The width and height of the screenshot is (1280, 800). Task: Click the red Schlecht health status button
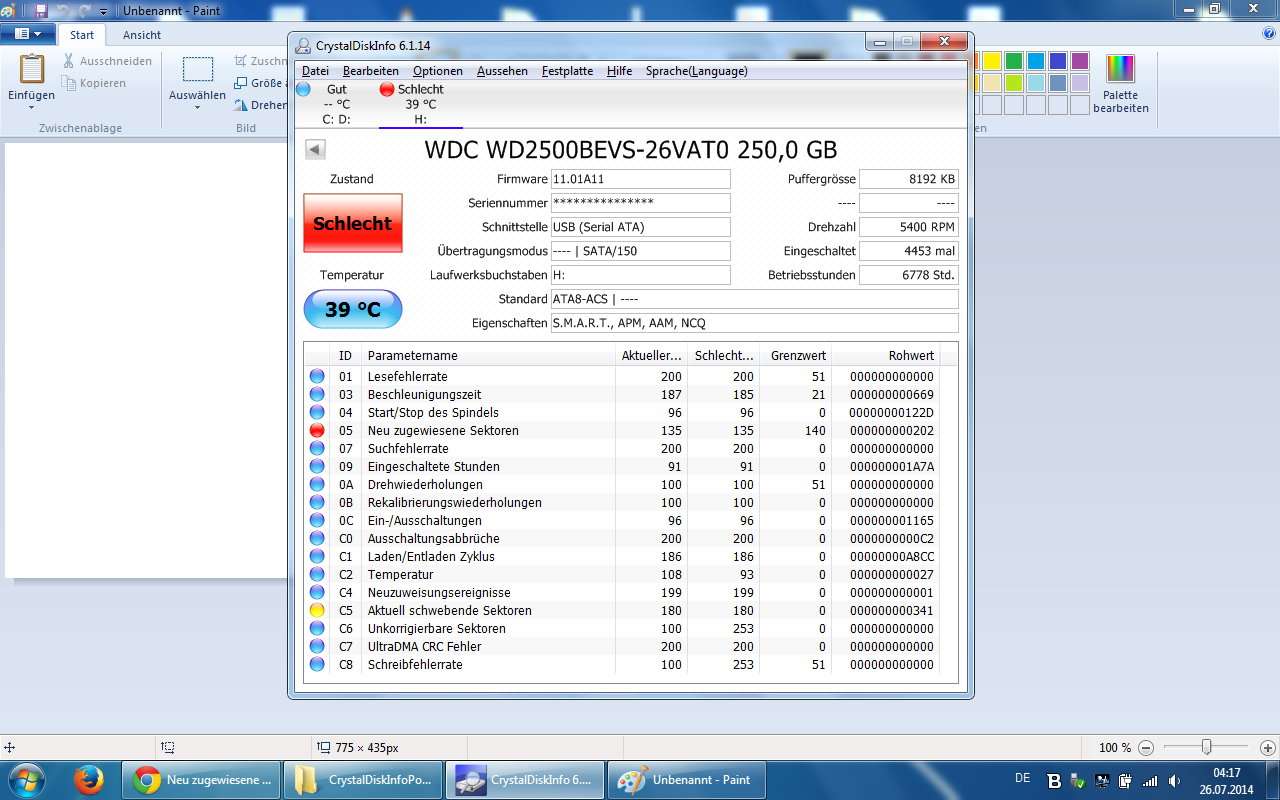click(353, 223)
